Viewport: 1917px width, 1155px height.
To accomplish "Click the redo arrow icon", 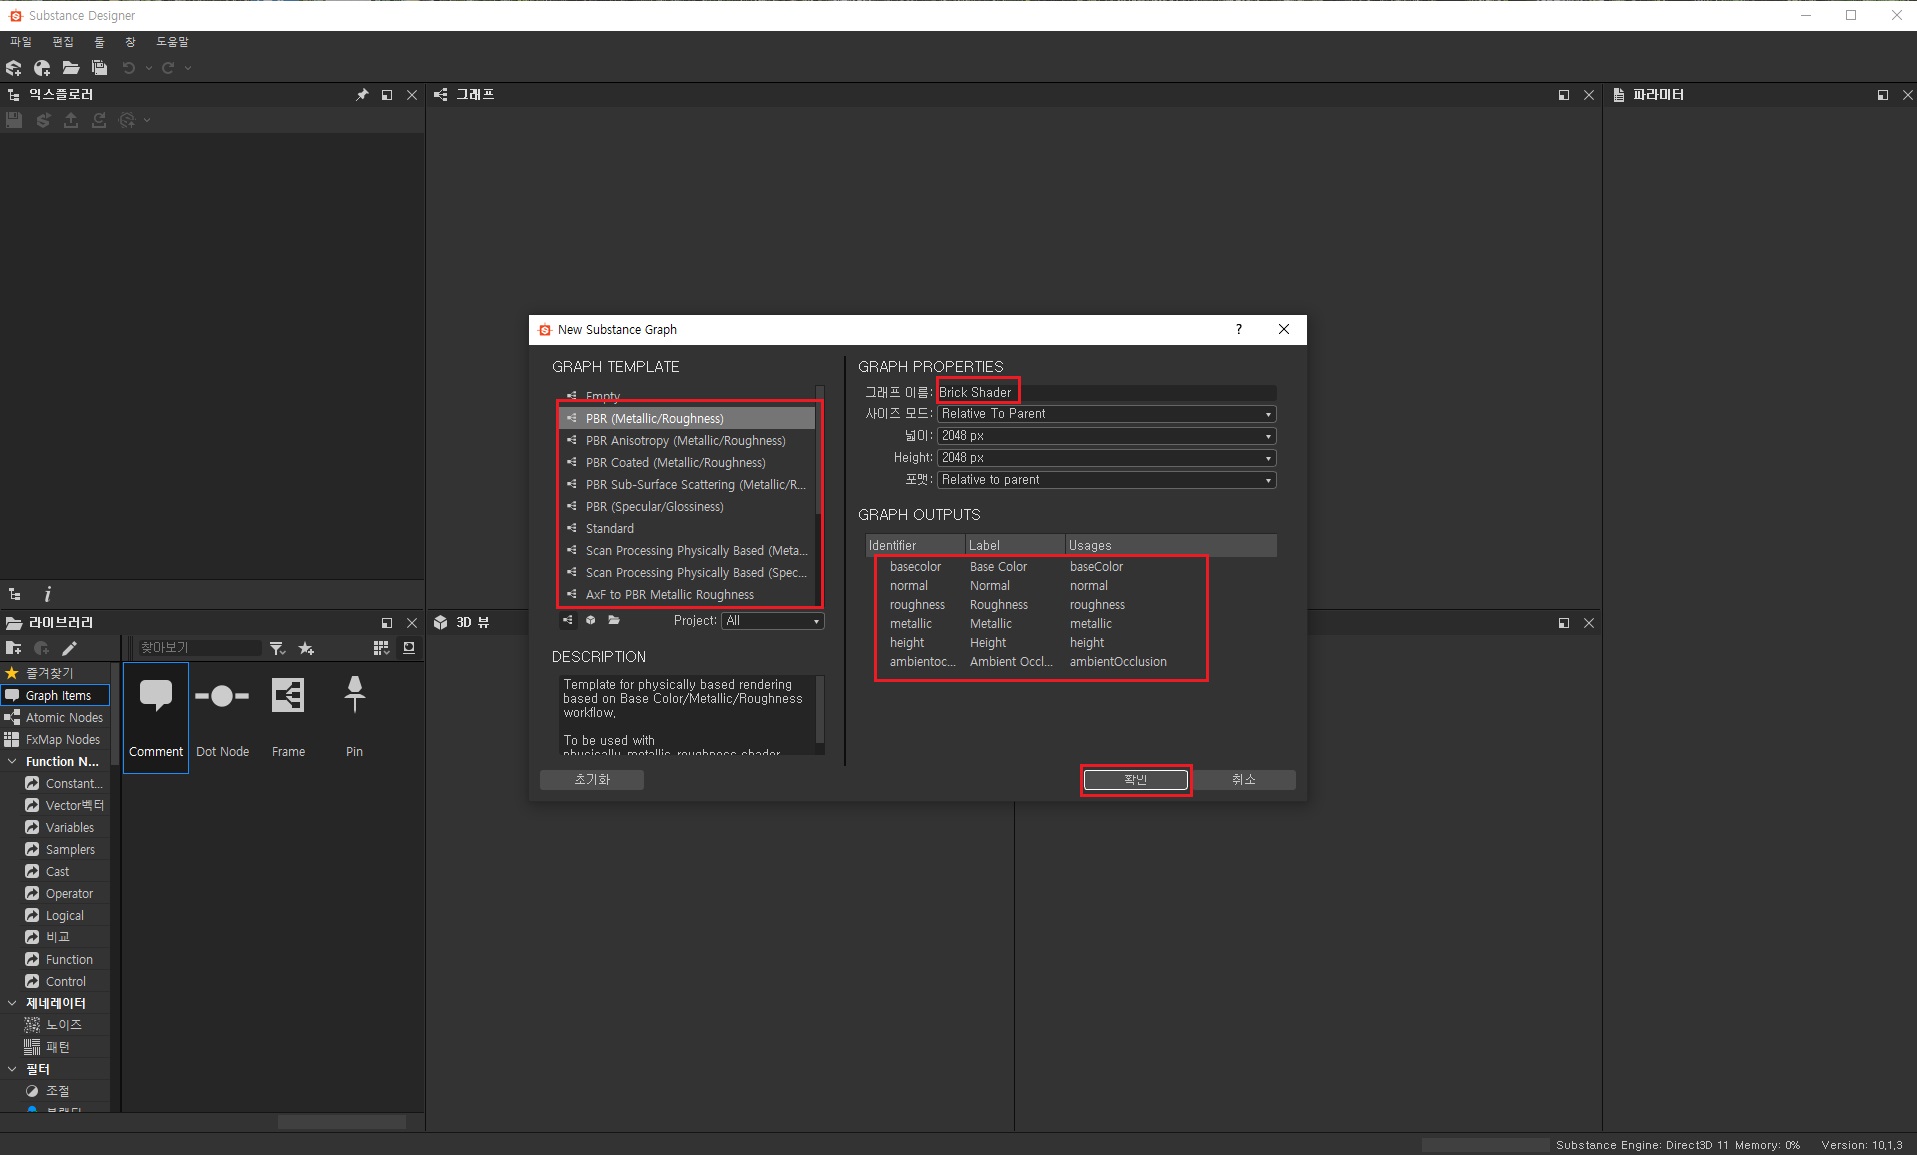I will point(168,68).
